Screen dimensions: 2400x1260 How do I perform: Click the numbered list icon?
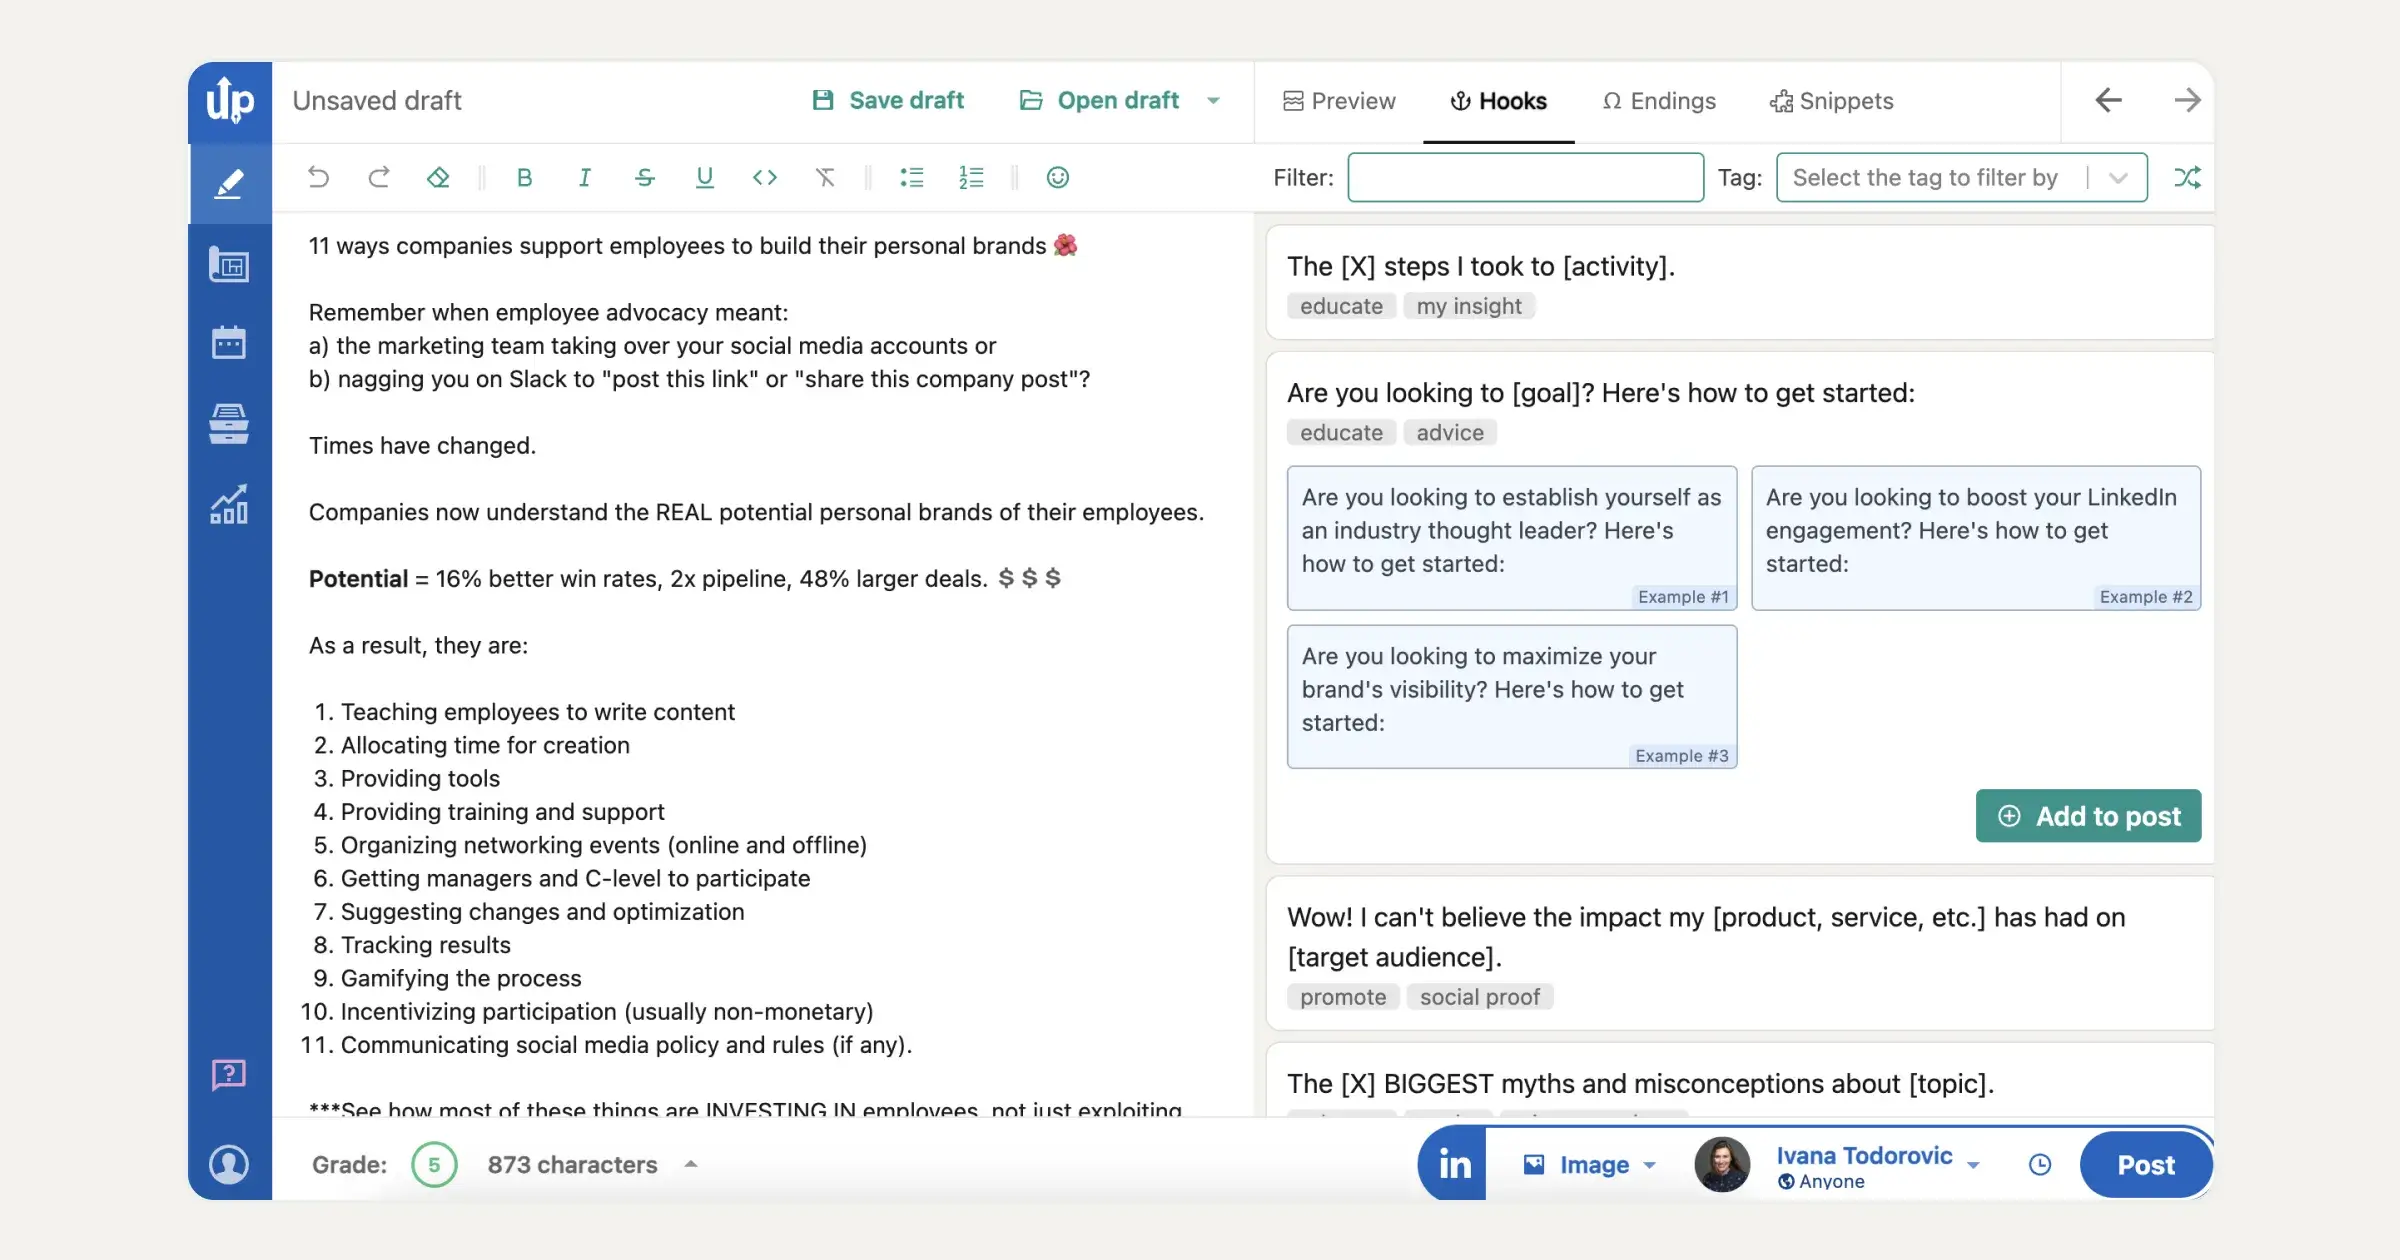click(x=970, y=177)
